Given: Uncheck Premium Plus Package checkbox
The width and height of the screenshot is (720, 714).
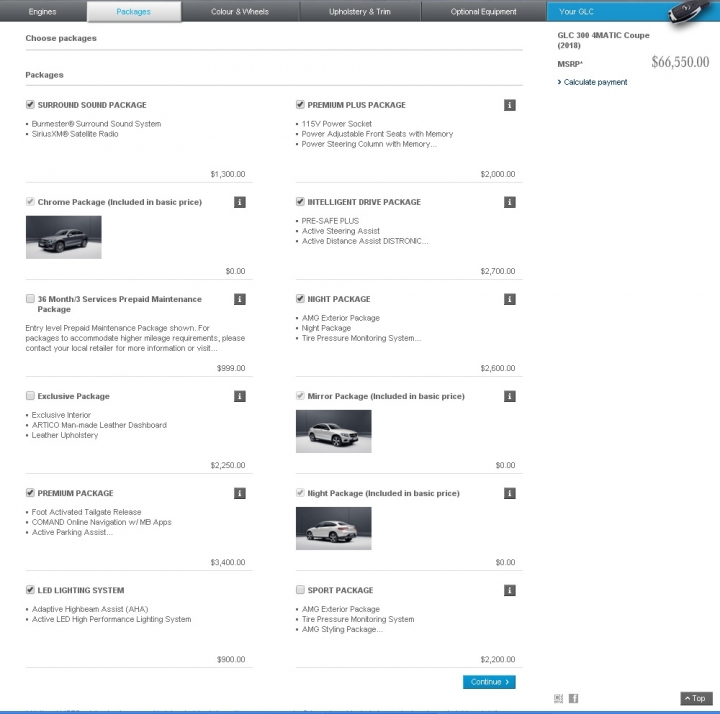Looking at the screenshot, I should (x=300, y=105).
